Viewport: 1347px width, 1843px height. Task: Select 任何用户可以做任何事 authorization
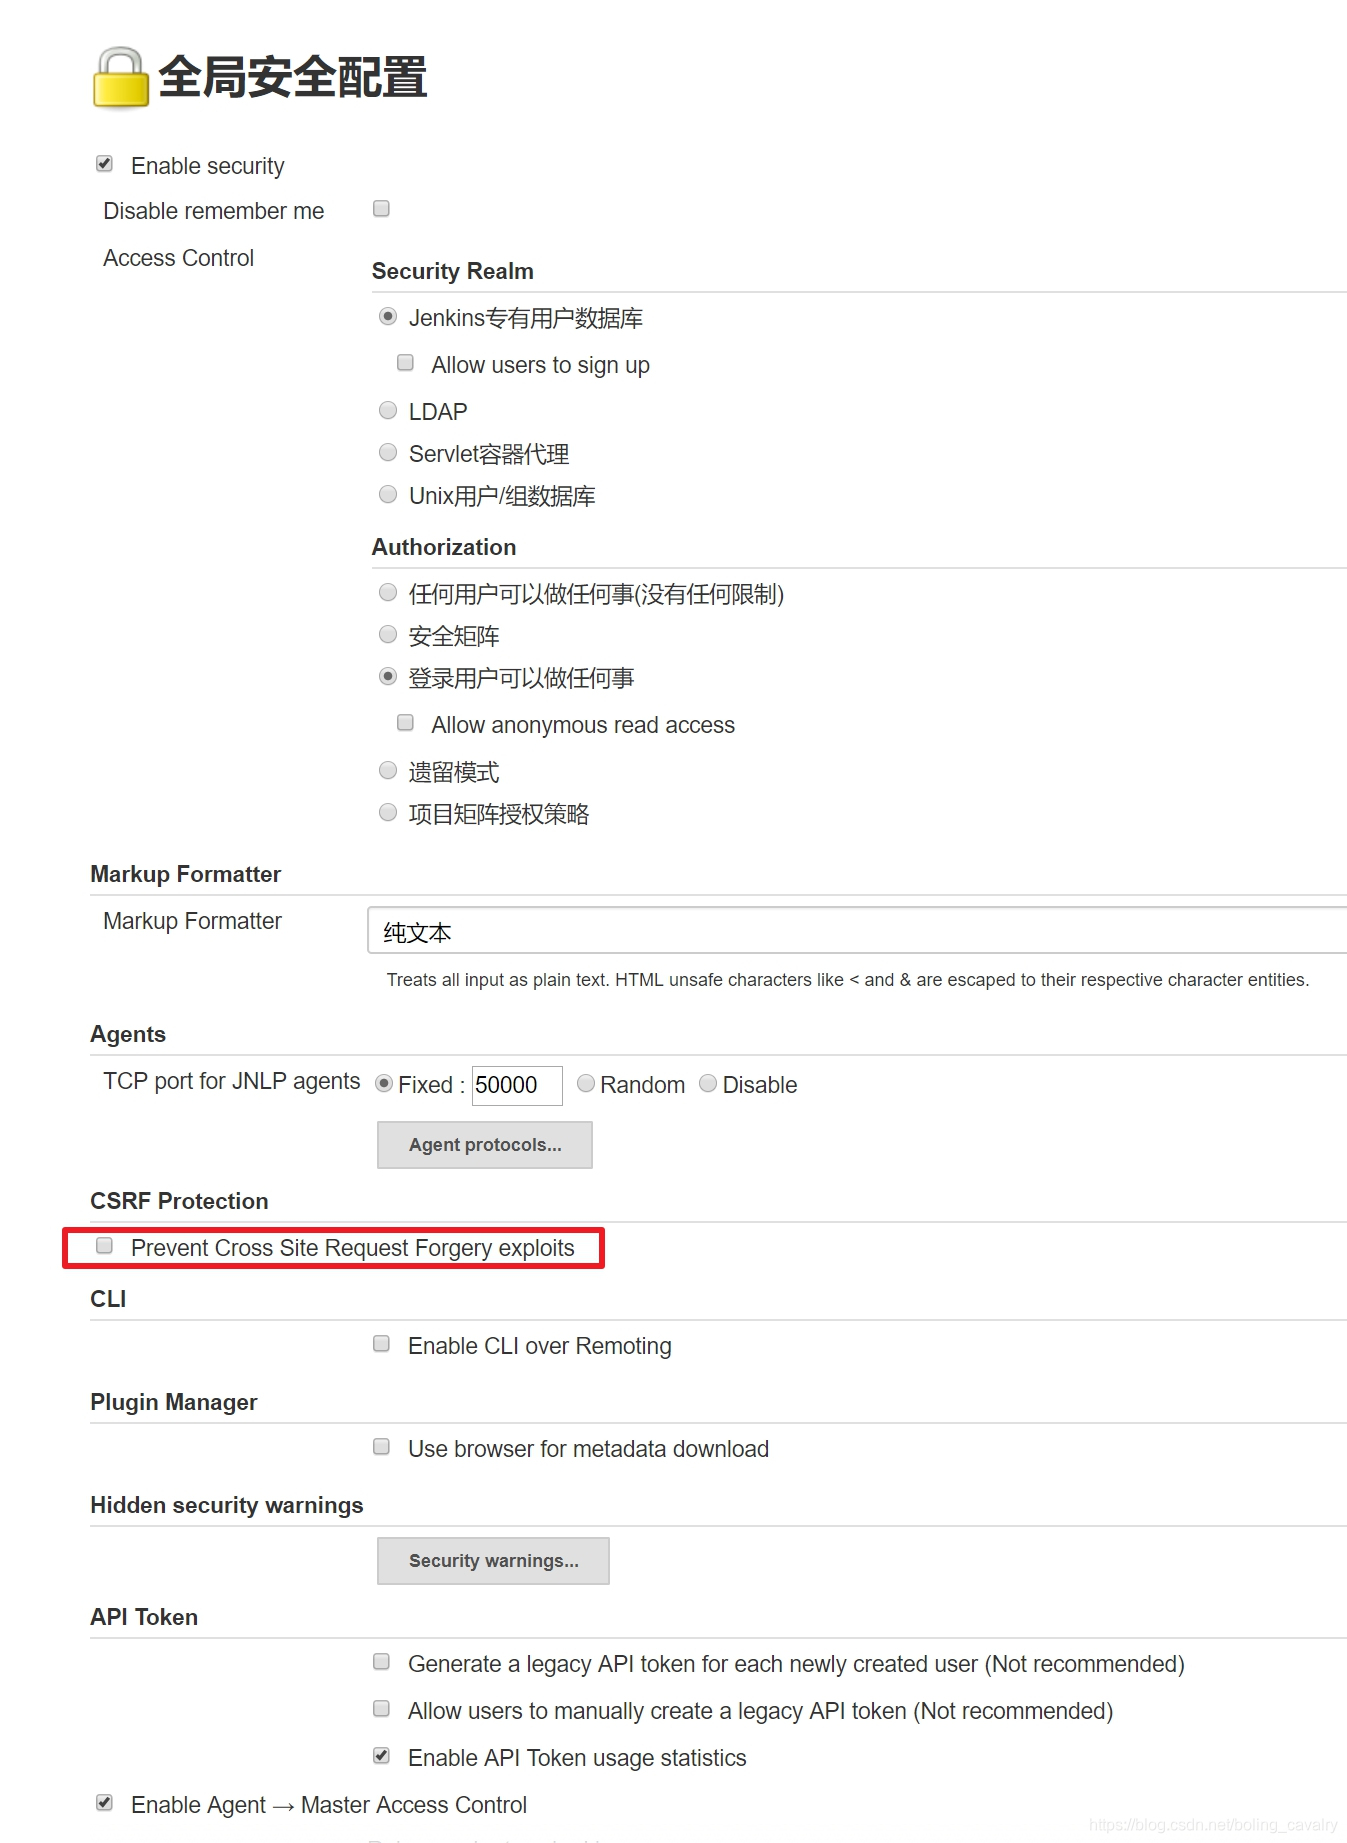click(388, 593)
